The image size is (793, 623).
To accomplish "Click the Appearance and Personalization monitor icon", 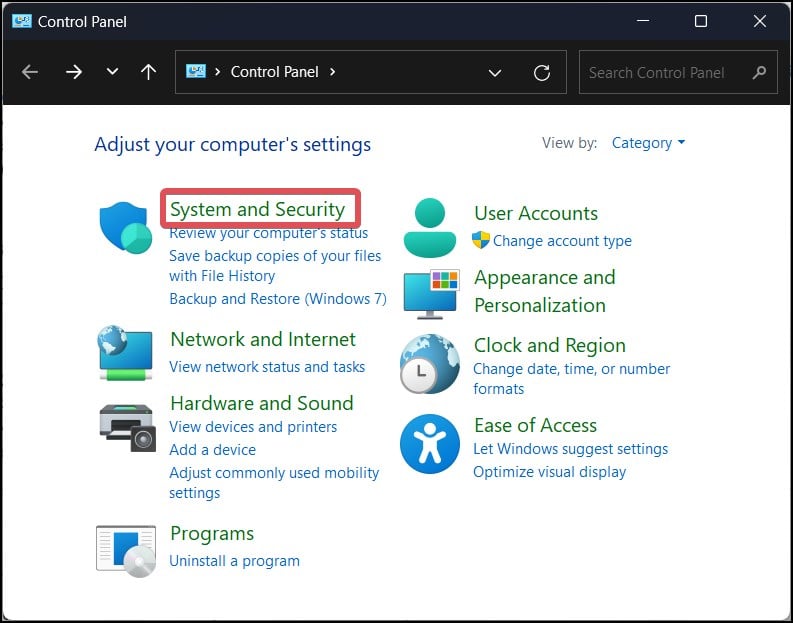I will [430, 292].
